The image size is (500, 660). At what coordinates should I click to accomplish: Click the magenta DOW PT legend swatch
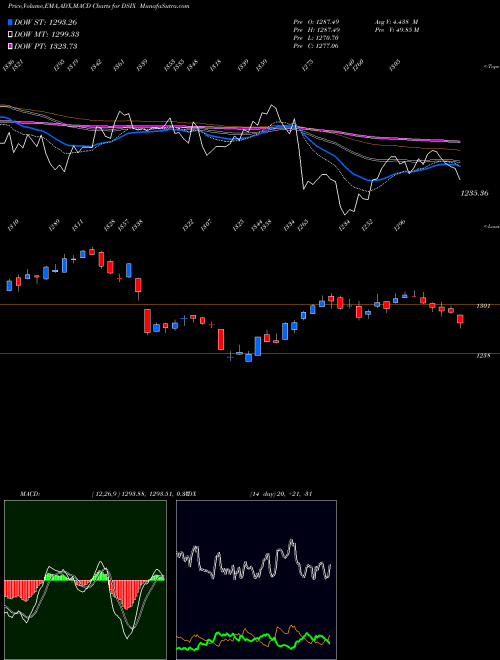[x=11, y=46]
